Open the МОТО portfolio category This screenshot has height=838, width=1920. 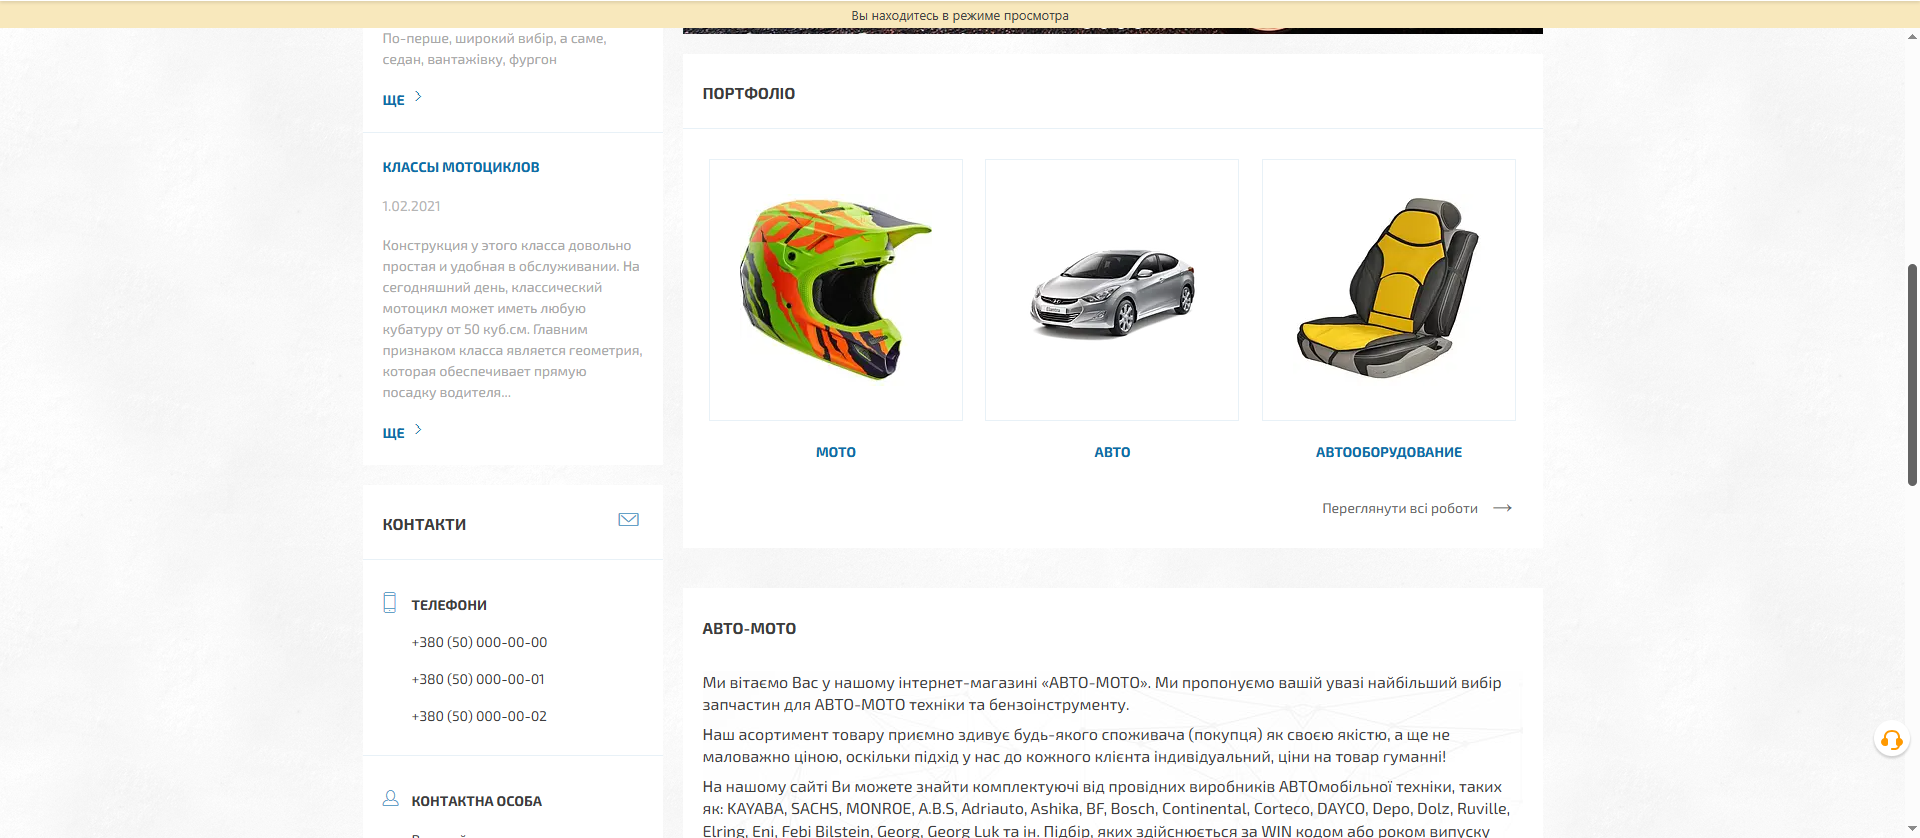coord(835,452)
